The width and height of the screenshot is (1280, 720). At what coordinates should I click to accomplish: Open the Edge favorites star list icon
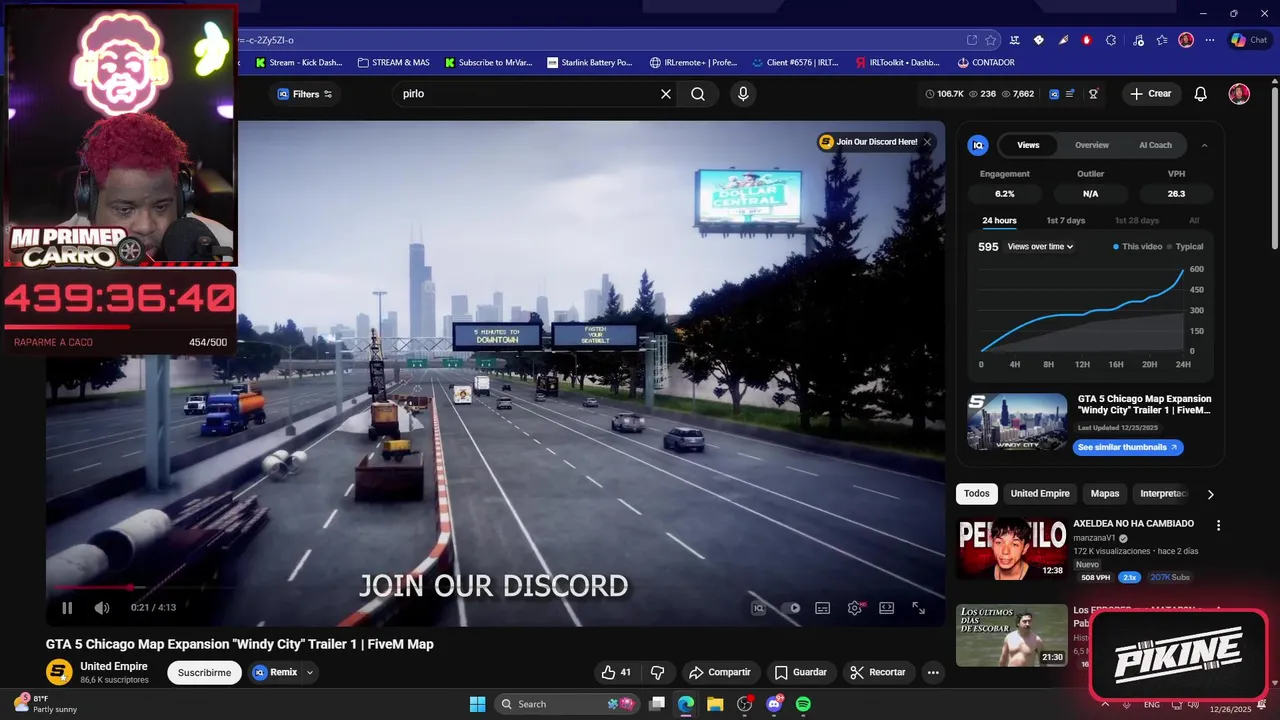coord(1162,40)
